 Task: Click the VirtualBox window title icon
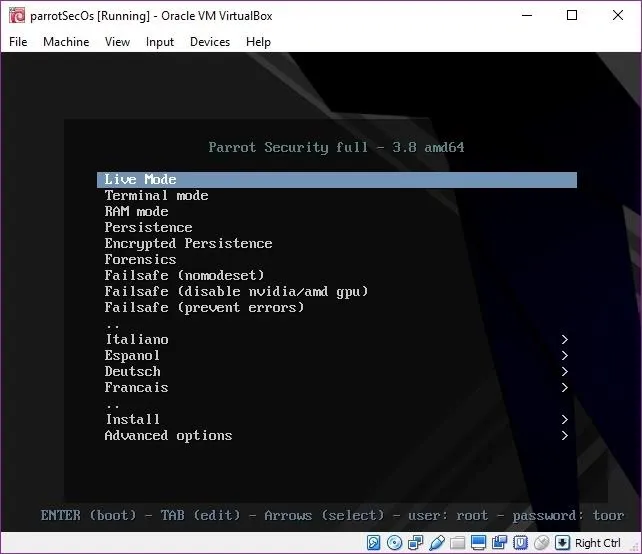[17, 16]
